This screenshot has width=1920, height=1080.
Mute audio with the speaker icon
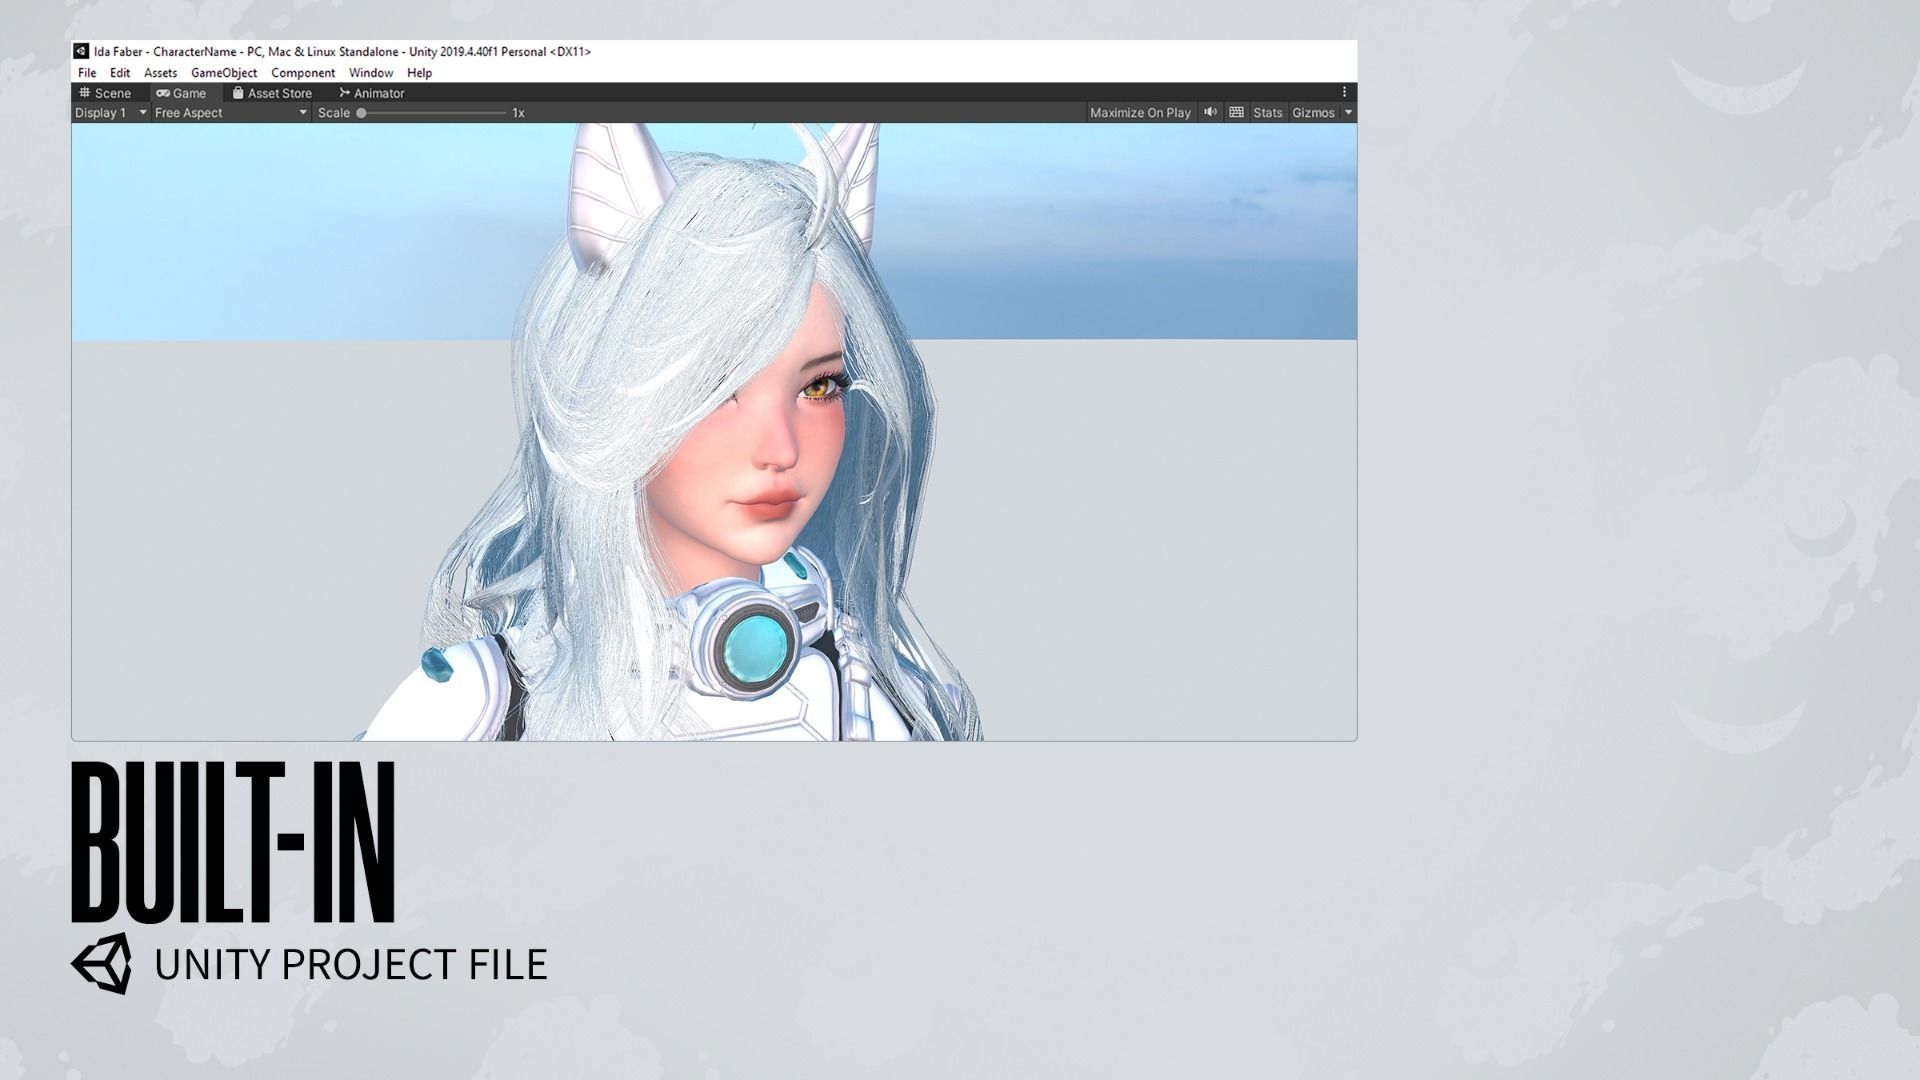(x=1210, y=112)
